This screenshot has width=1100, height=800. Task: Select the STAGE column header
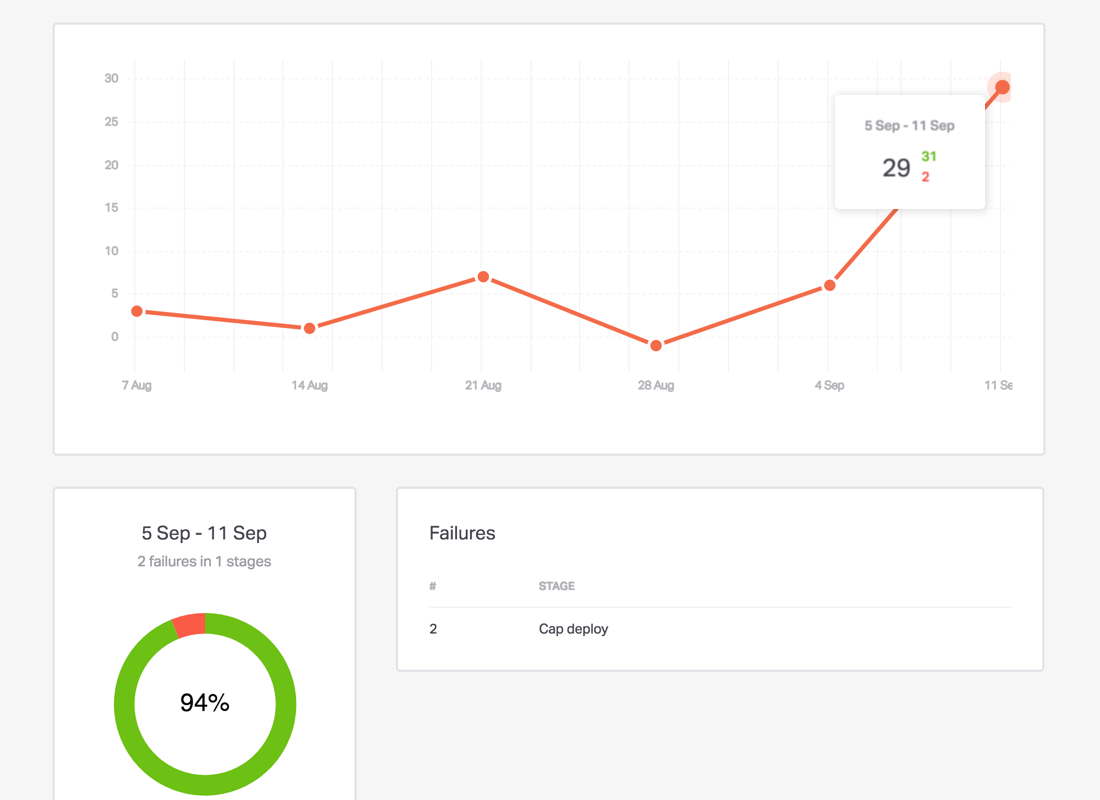click(x=556, y=586)
